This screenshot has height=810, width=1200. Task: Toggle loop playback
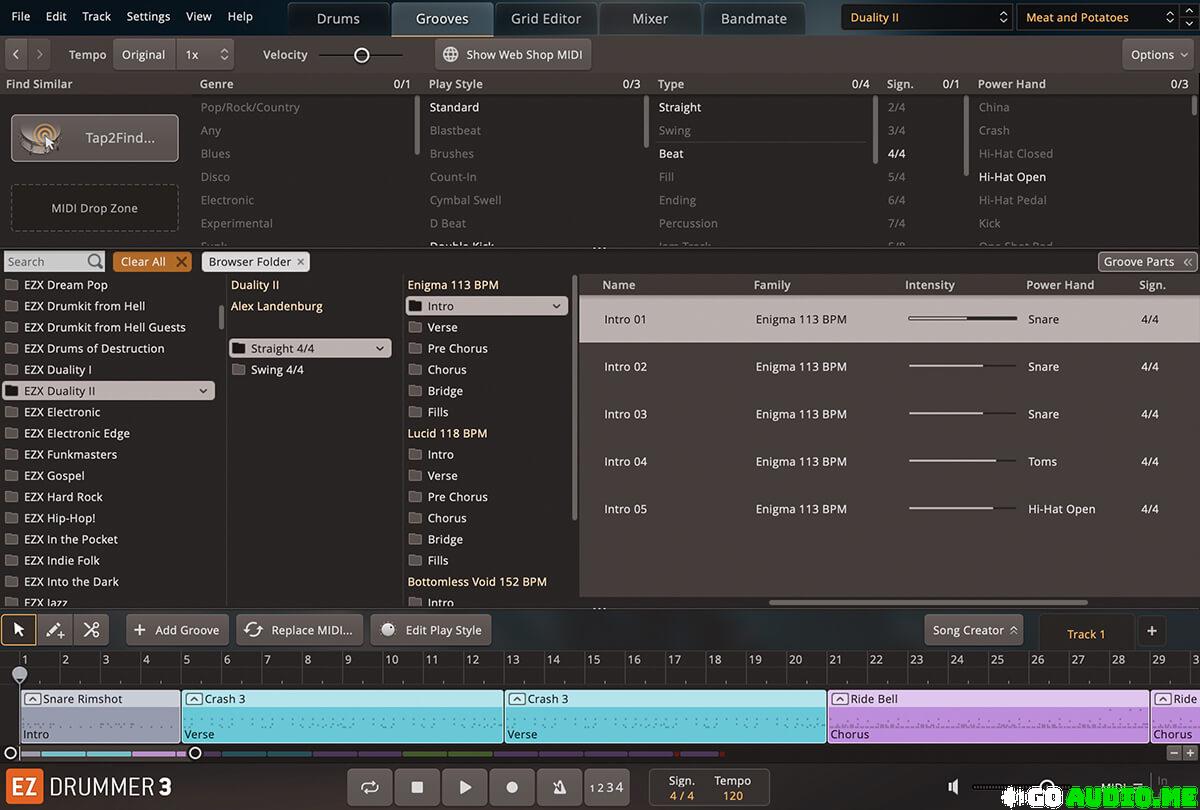tap(370, 787)
